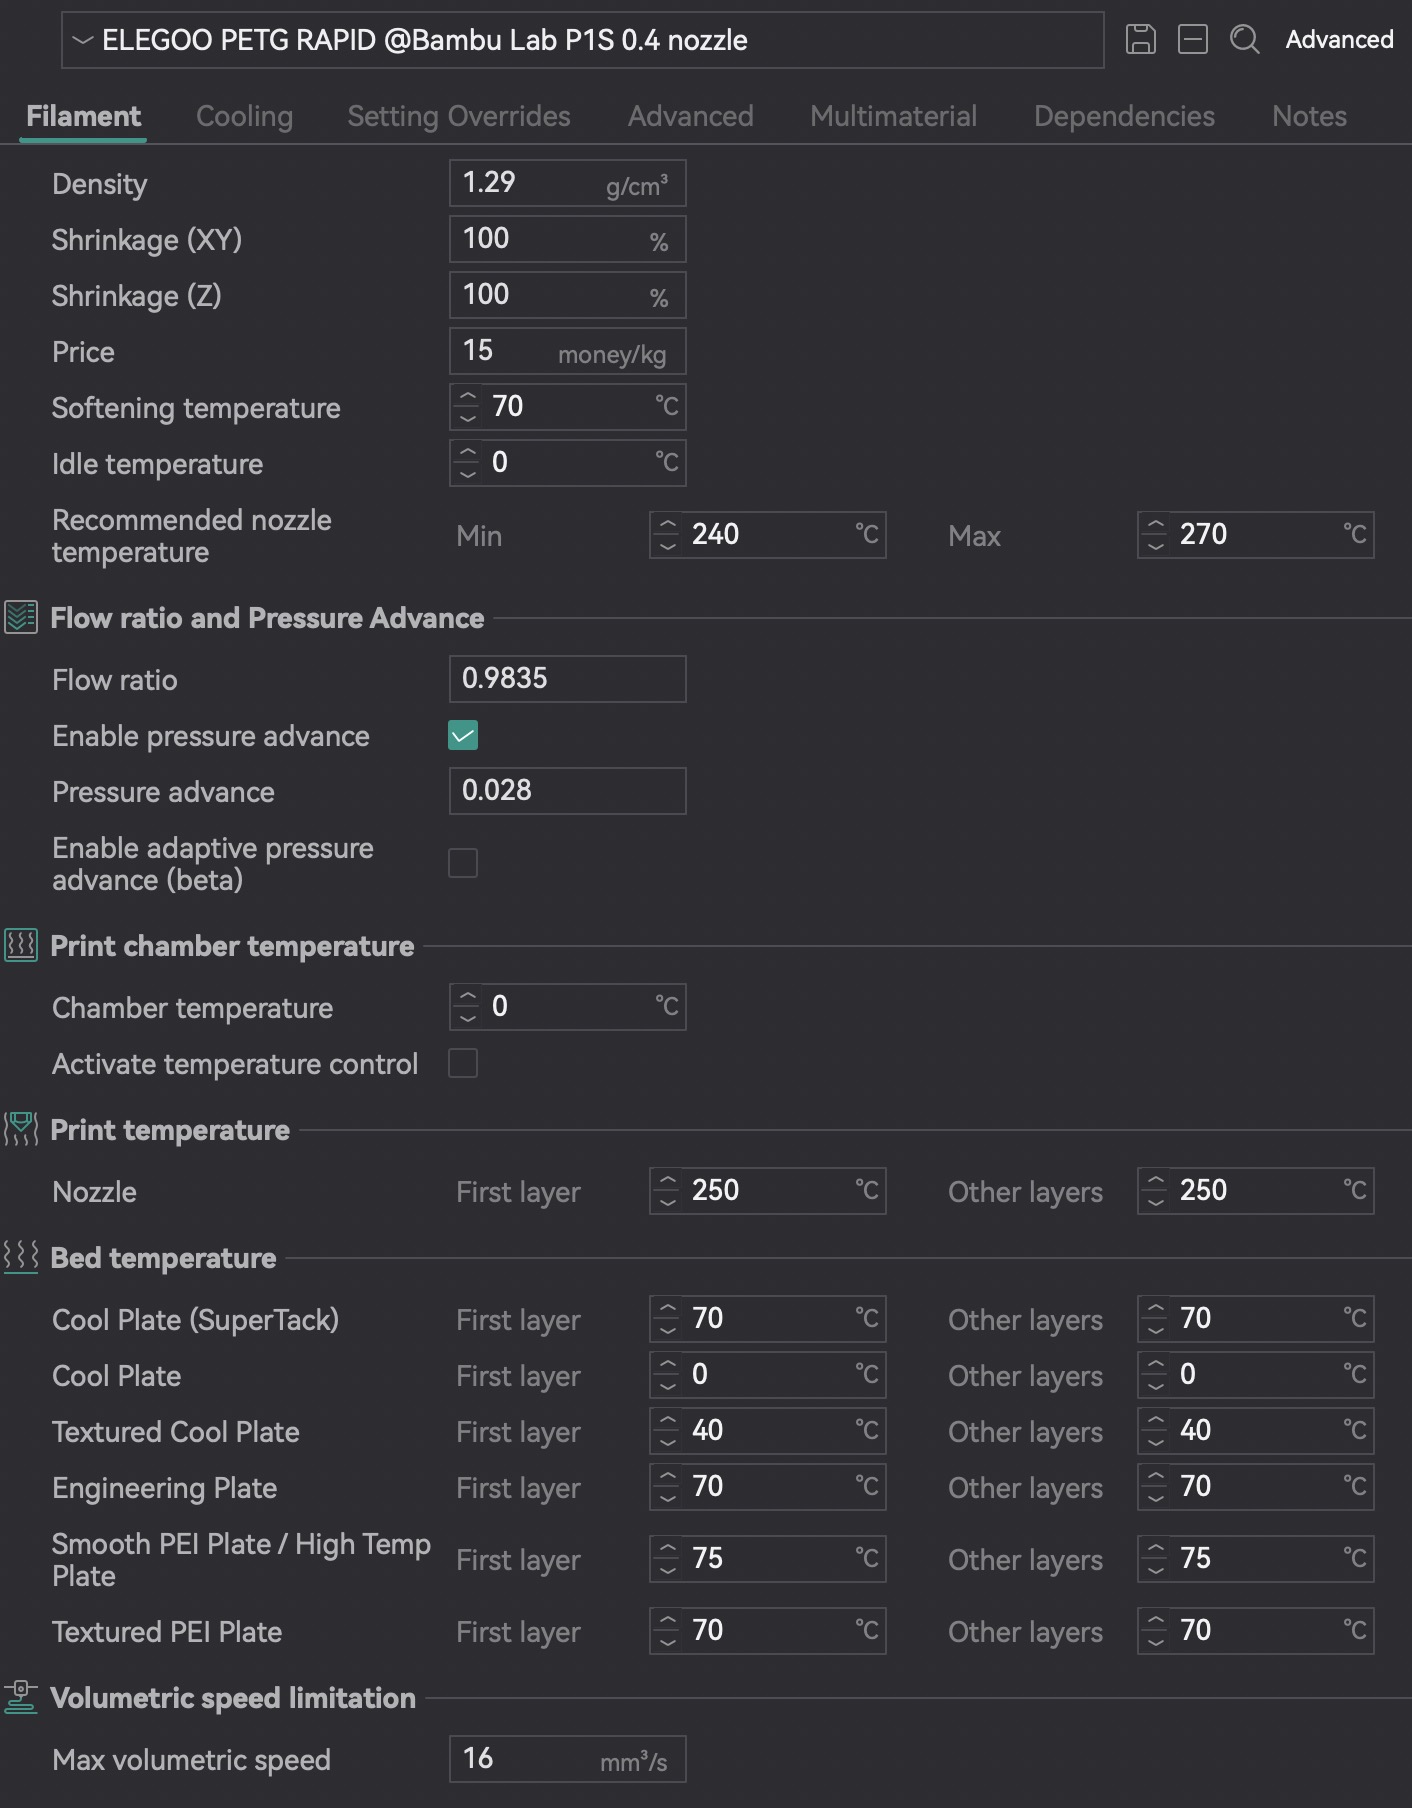Decrease Engineering Plate first layer temperature
The image size is (1412, 1808).
click(667, 1498)
